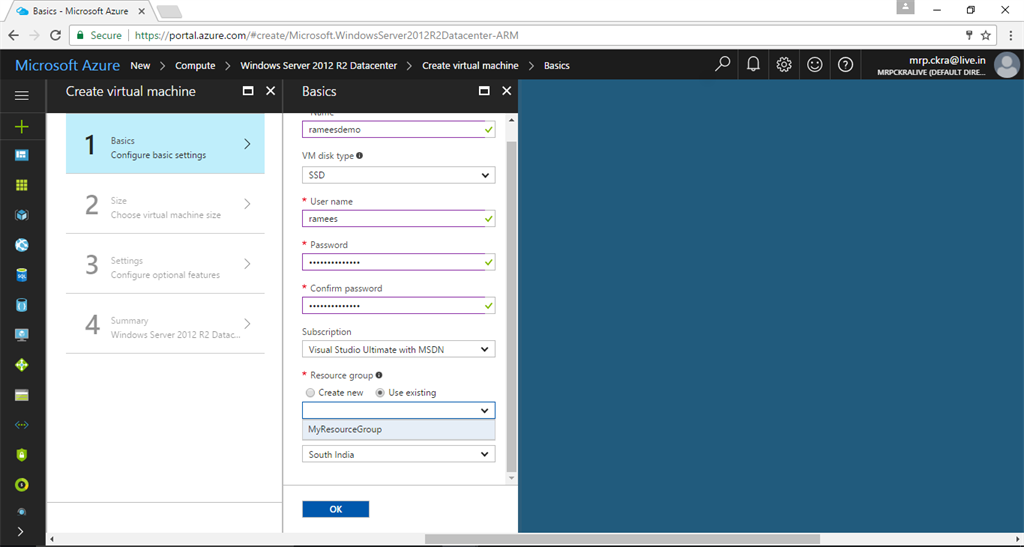
Task: Open the VM disk type SSD dropdown
Action: click(x=398, y=175)
